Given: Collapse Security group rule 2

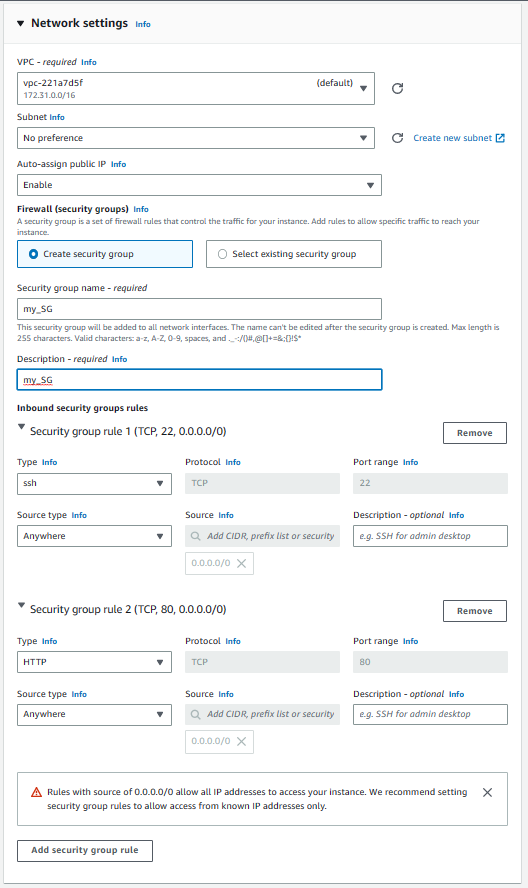Looking at the screenshot, I should click(21, 605).
